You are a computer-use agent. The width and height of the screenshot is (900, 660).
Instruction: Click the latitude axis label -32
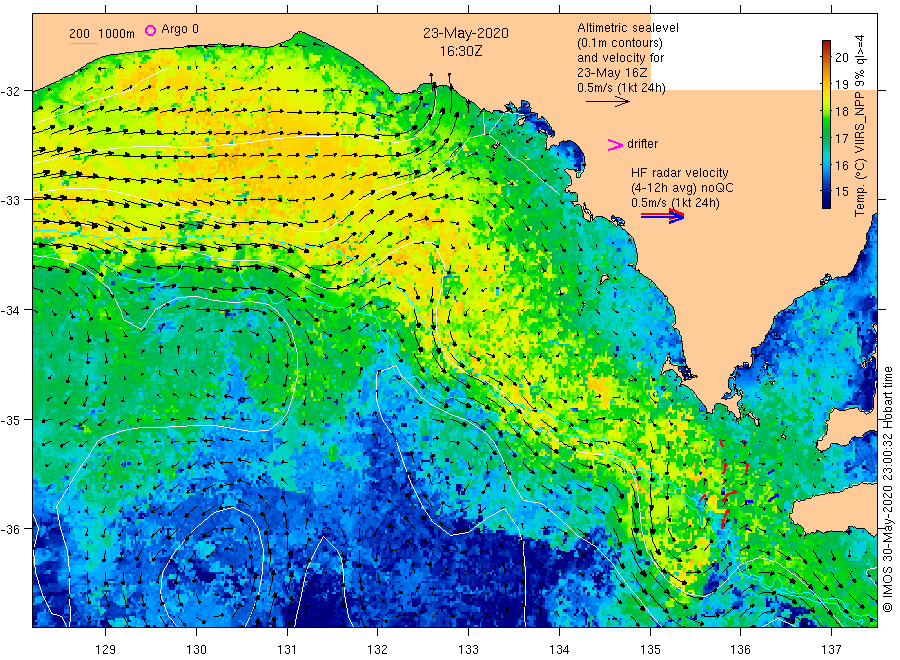[x=11, y=91]
